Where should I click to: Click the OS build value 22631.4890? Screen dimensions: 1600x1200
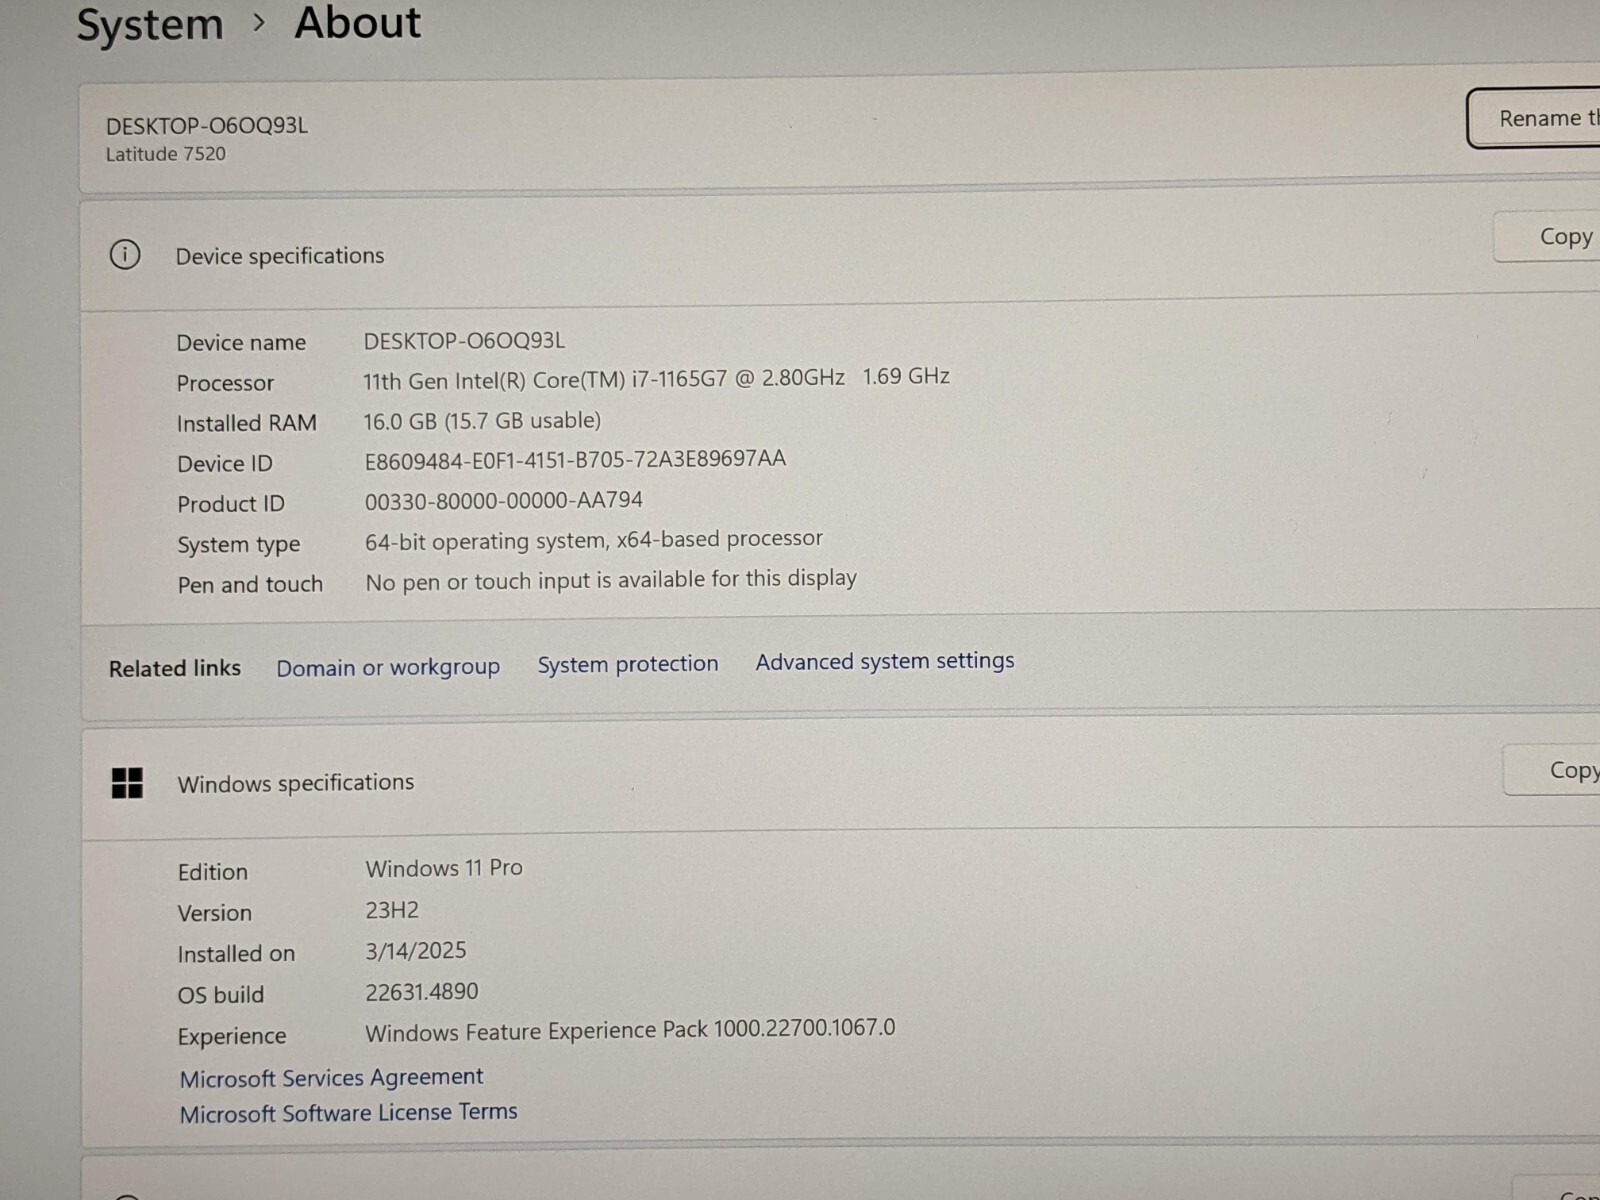point(422,992)
